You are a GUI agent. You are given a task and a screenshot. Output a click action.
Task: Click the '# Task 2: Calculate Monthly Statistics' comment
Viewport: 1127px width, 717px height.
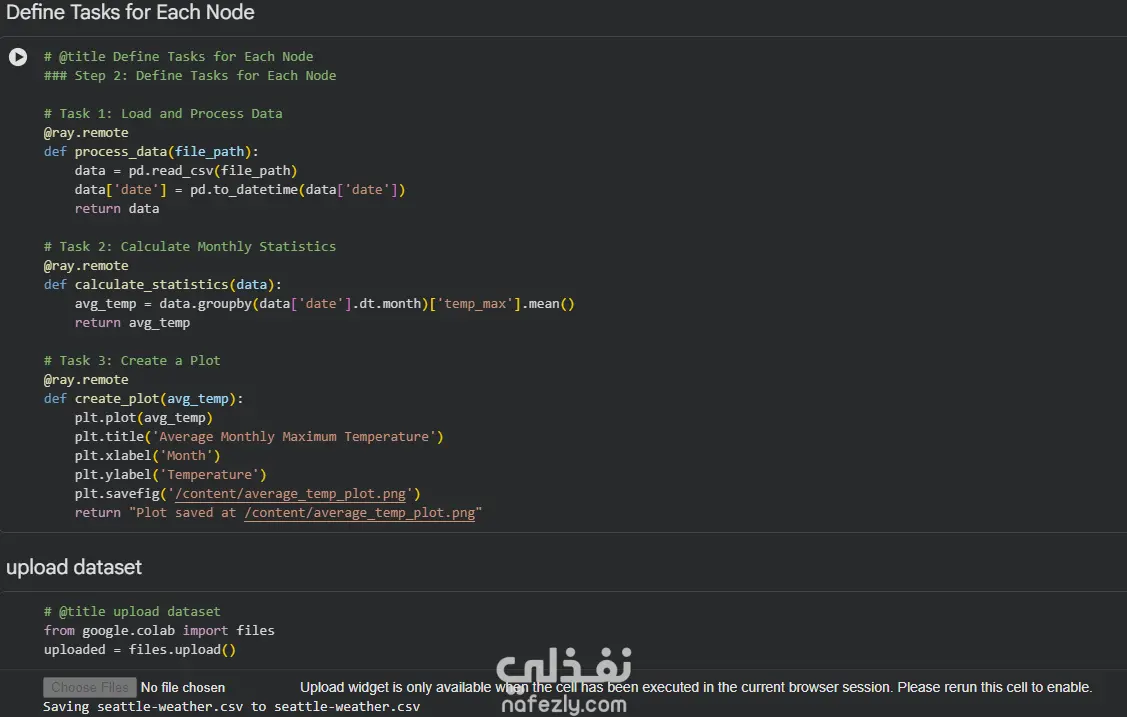(x=190, y=246)
